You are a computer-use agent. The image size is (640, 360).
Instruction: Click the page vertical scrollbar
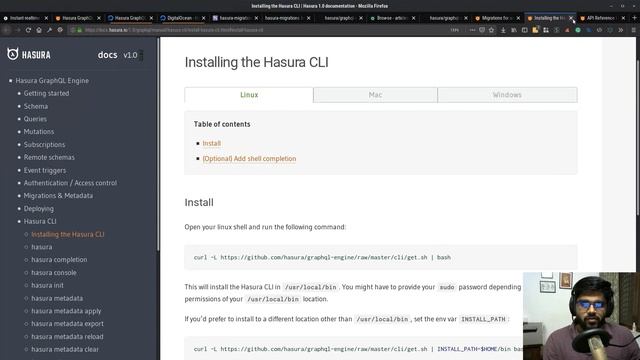tap(638, 137)
